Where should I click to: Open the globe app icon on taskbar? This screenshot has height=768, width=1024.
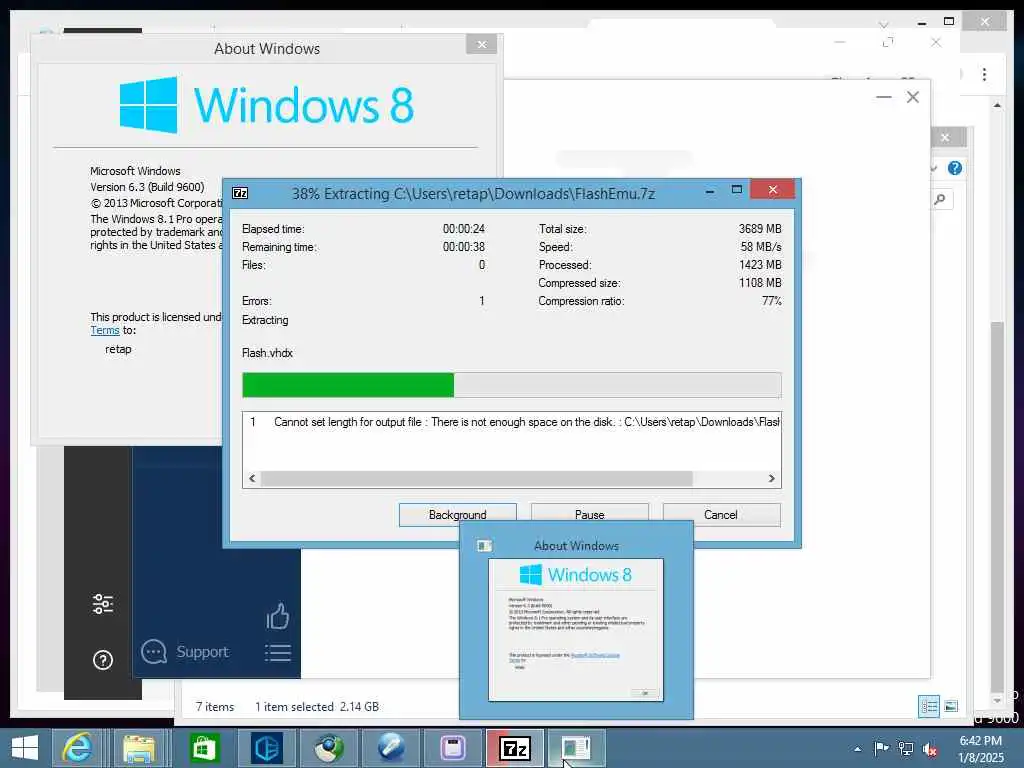(x=328, y=748)
